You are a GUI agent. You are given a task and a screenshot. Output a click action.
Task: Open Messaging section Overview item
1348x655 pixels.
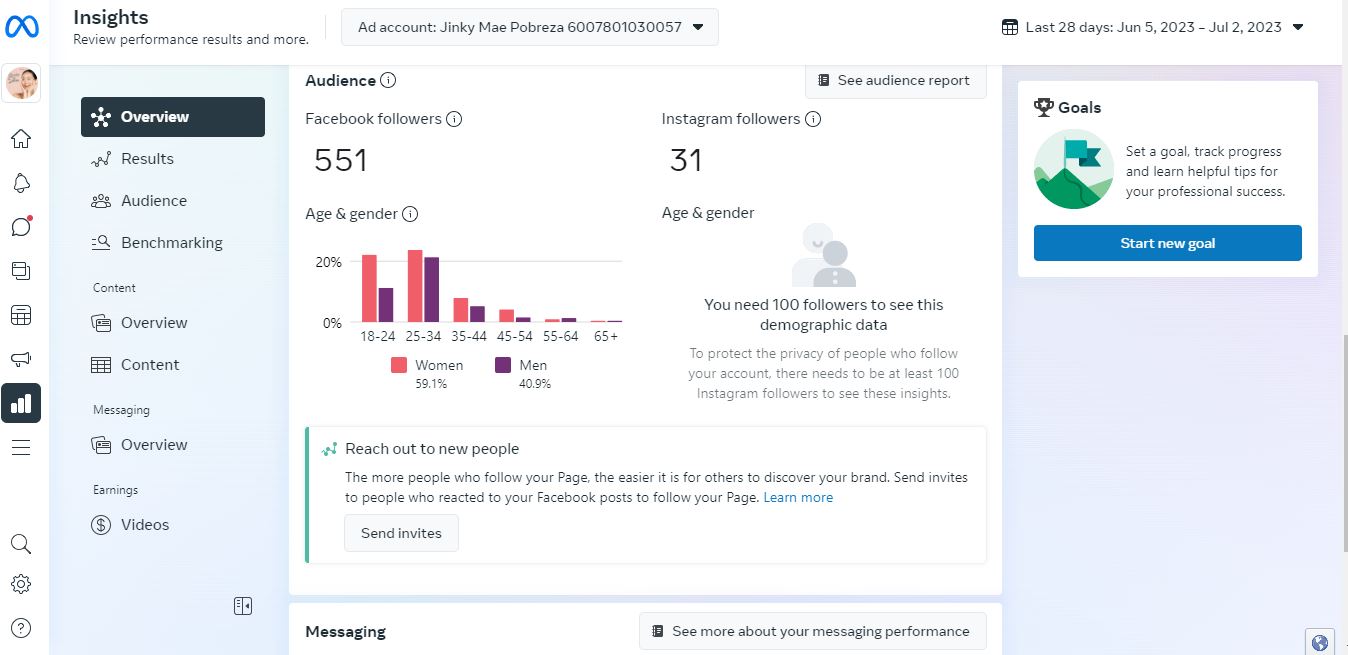[x=173, y=445]
